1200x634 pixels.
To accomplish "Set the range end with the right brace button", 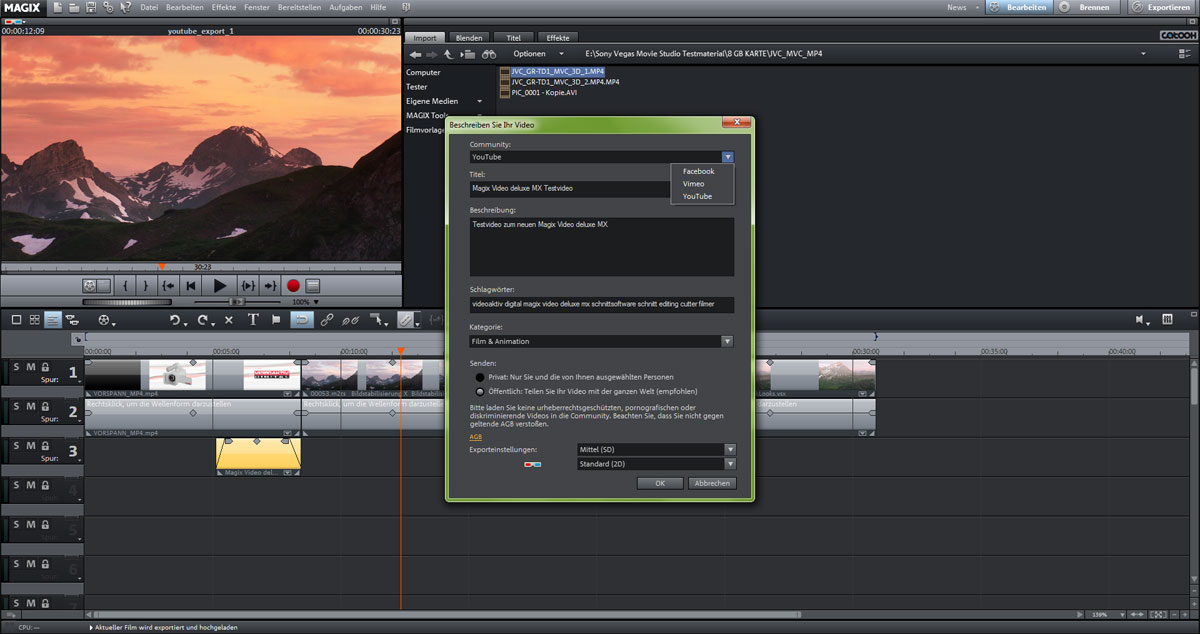I will [145, 286].
